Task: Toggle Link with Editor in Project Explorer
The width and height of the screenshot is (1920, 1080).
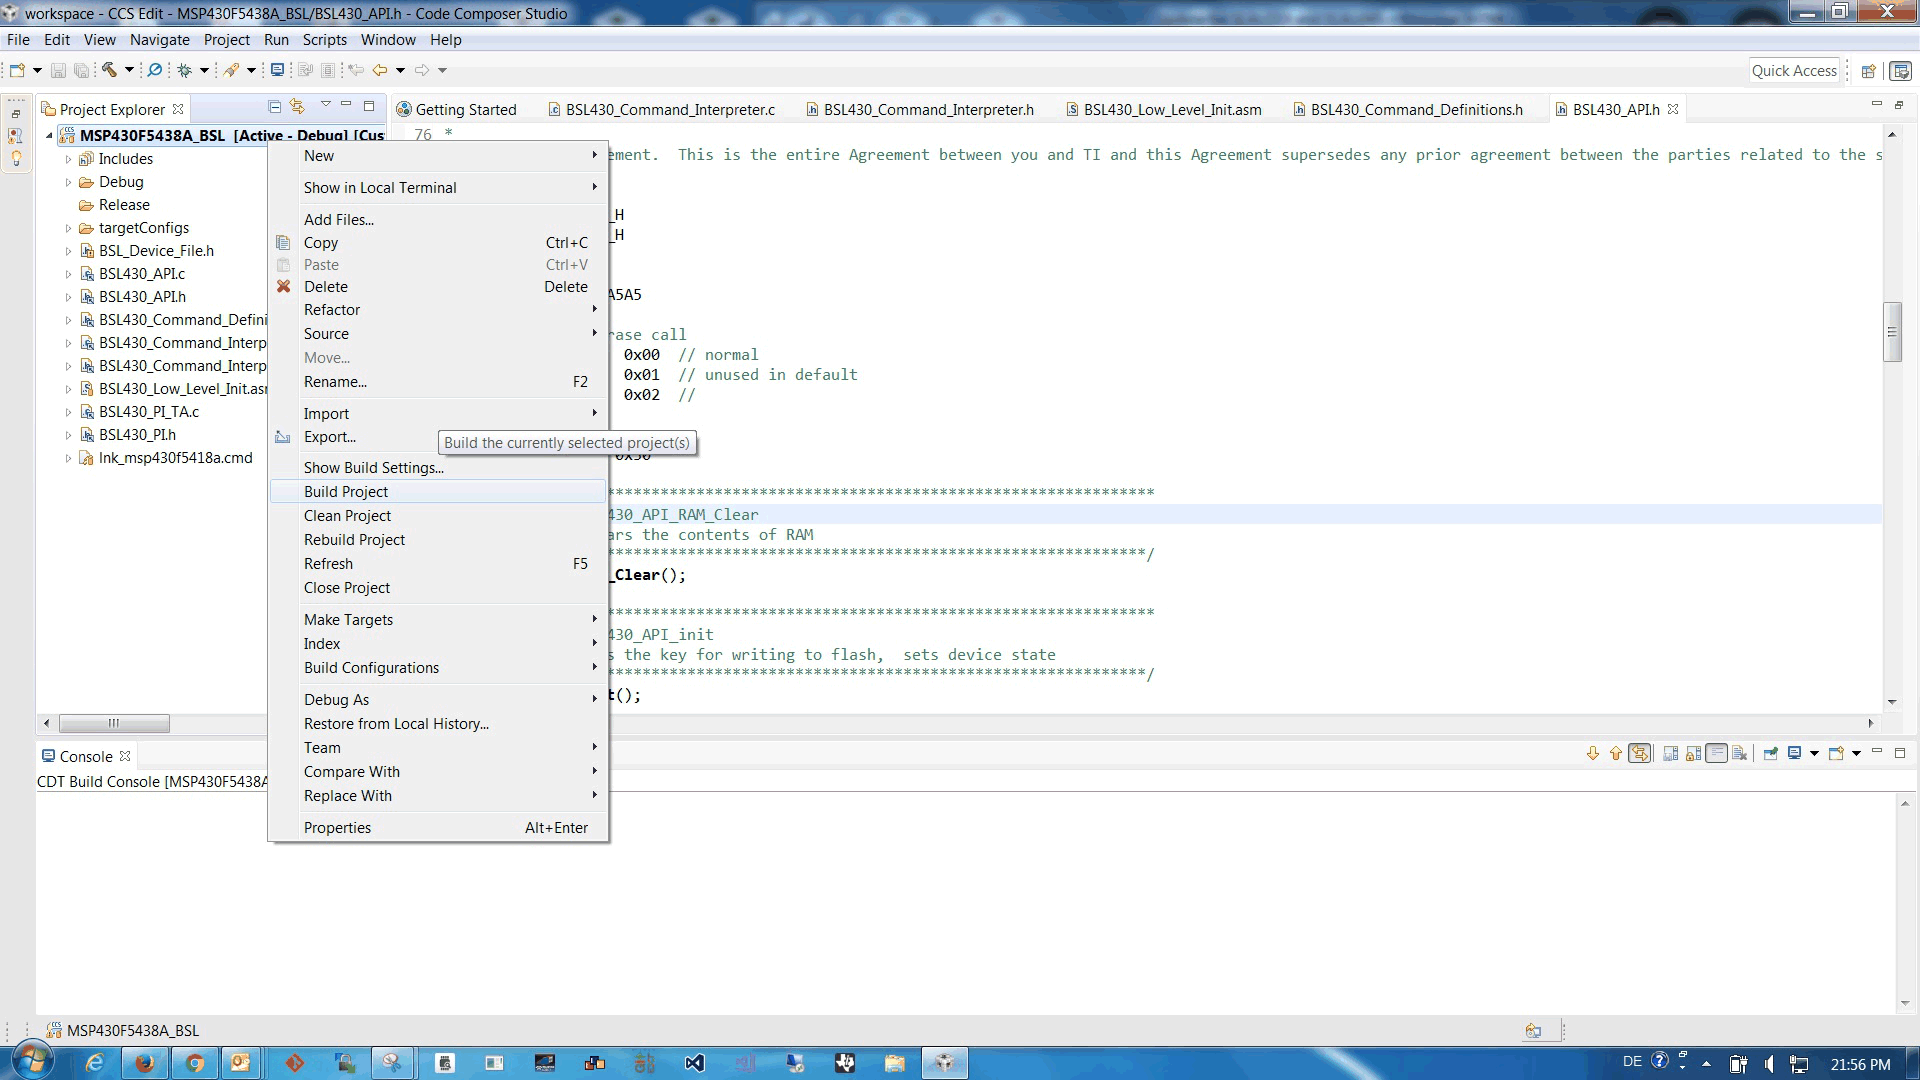Action: 297,106
